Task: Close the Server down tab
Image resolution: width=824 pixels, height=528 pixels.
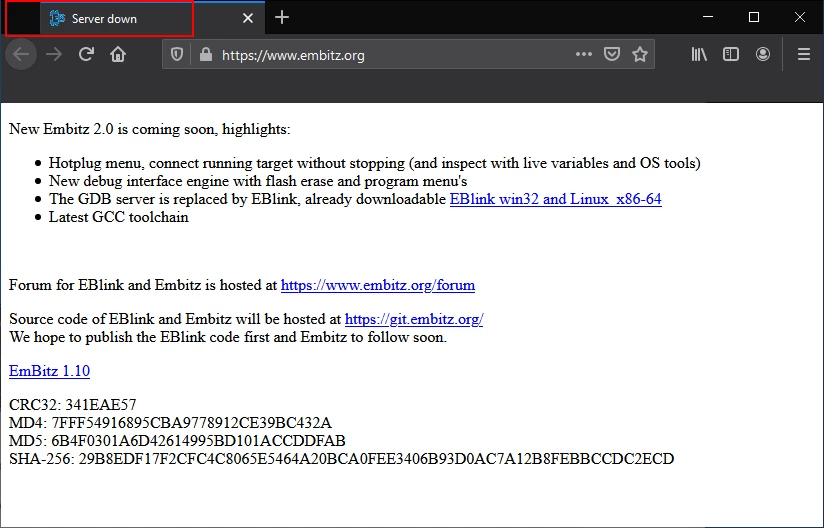Action: click(248, 18)
